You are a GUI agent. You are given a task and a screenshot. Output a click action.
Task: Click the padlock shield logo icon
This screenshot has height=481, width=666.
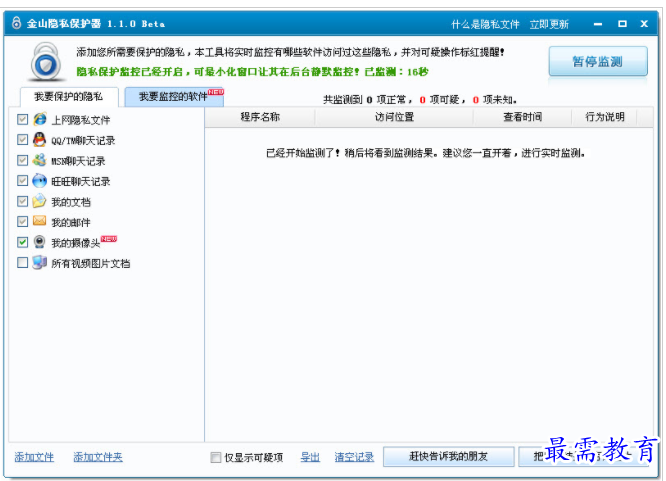[46, 62]
